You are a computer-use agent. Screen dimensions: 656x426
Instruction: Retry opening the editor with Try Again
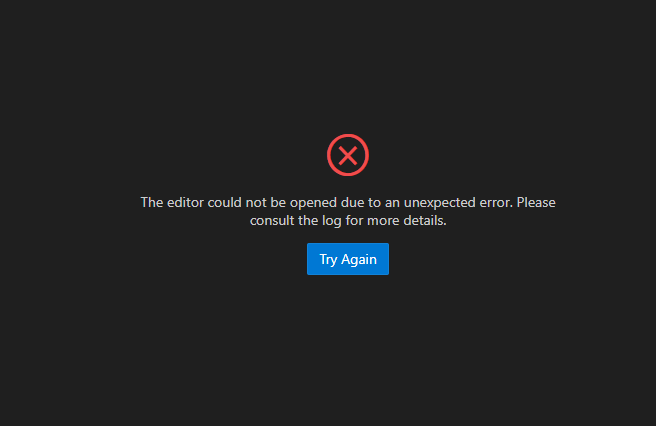pyautogui.click(x=348, y=259)
